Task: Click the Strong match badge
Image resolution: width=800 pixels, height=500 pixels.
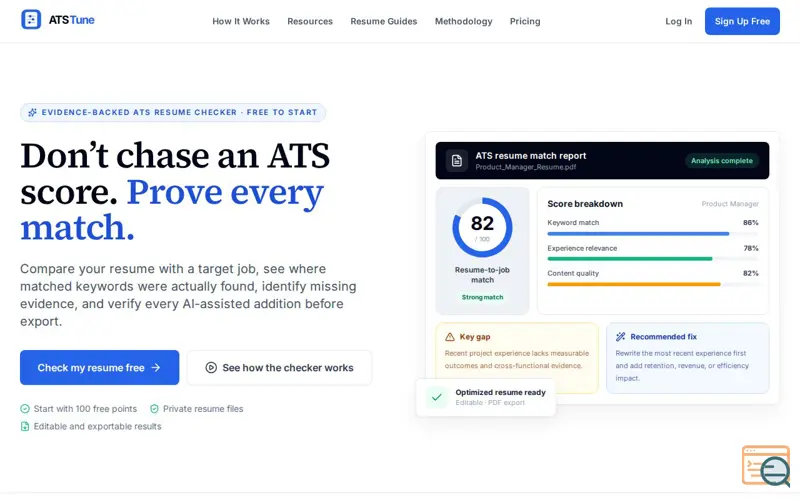Action: tap(482, 297)
